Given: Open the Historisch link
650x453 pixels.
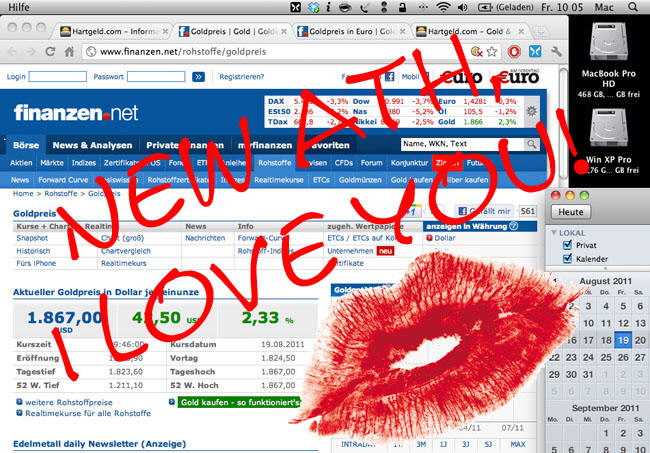Looking at the screenshot, I should 33,251.
